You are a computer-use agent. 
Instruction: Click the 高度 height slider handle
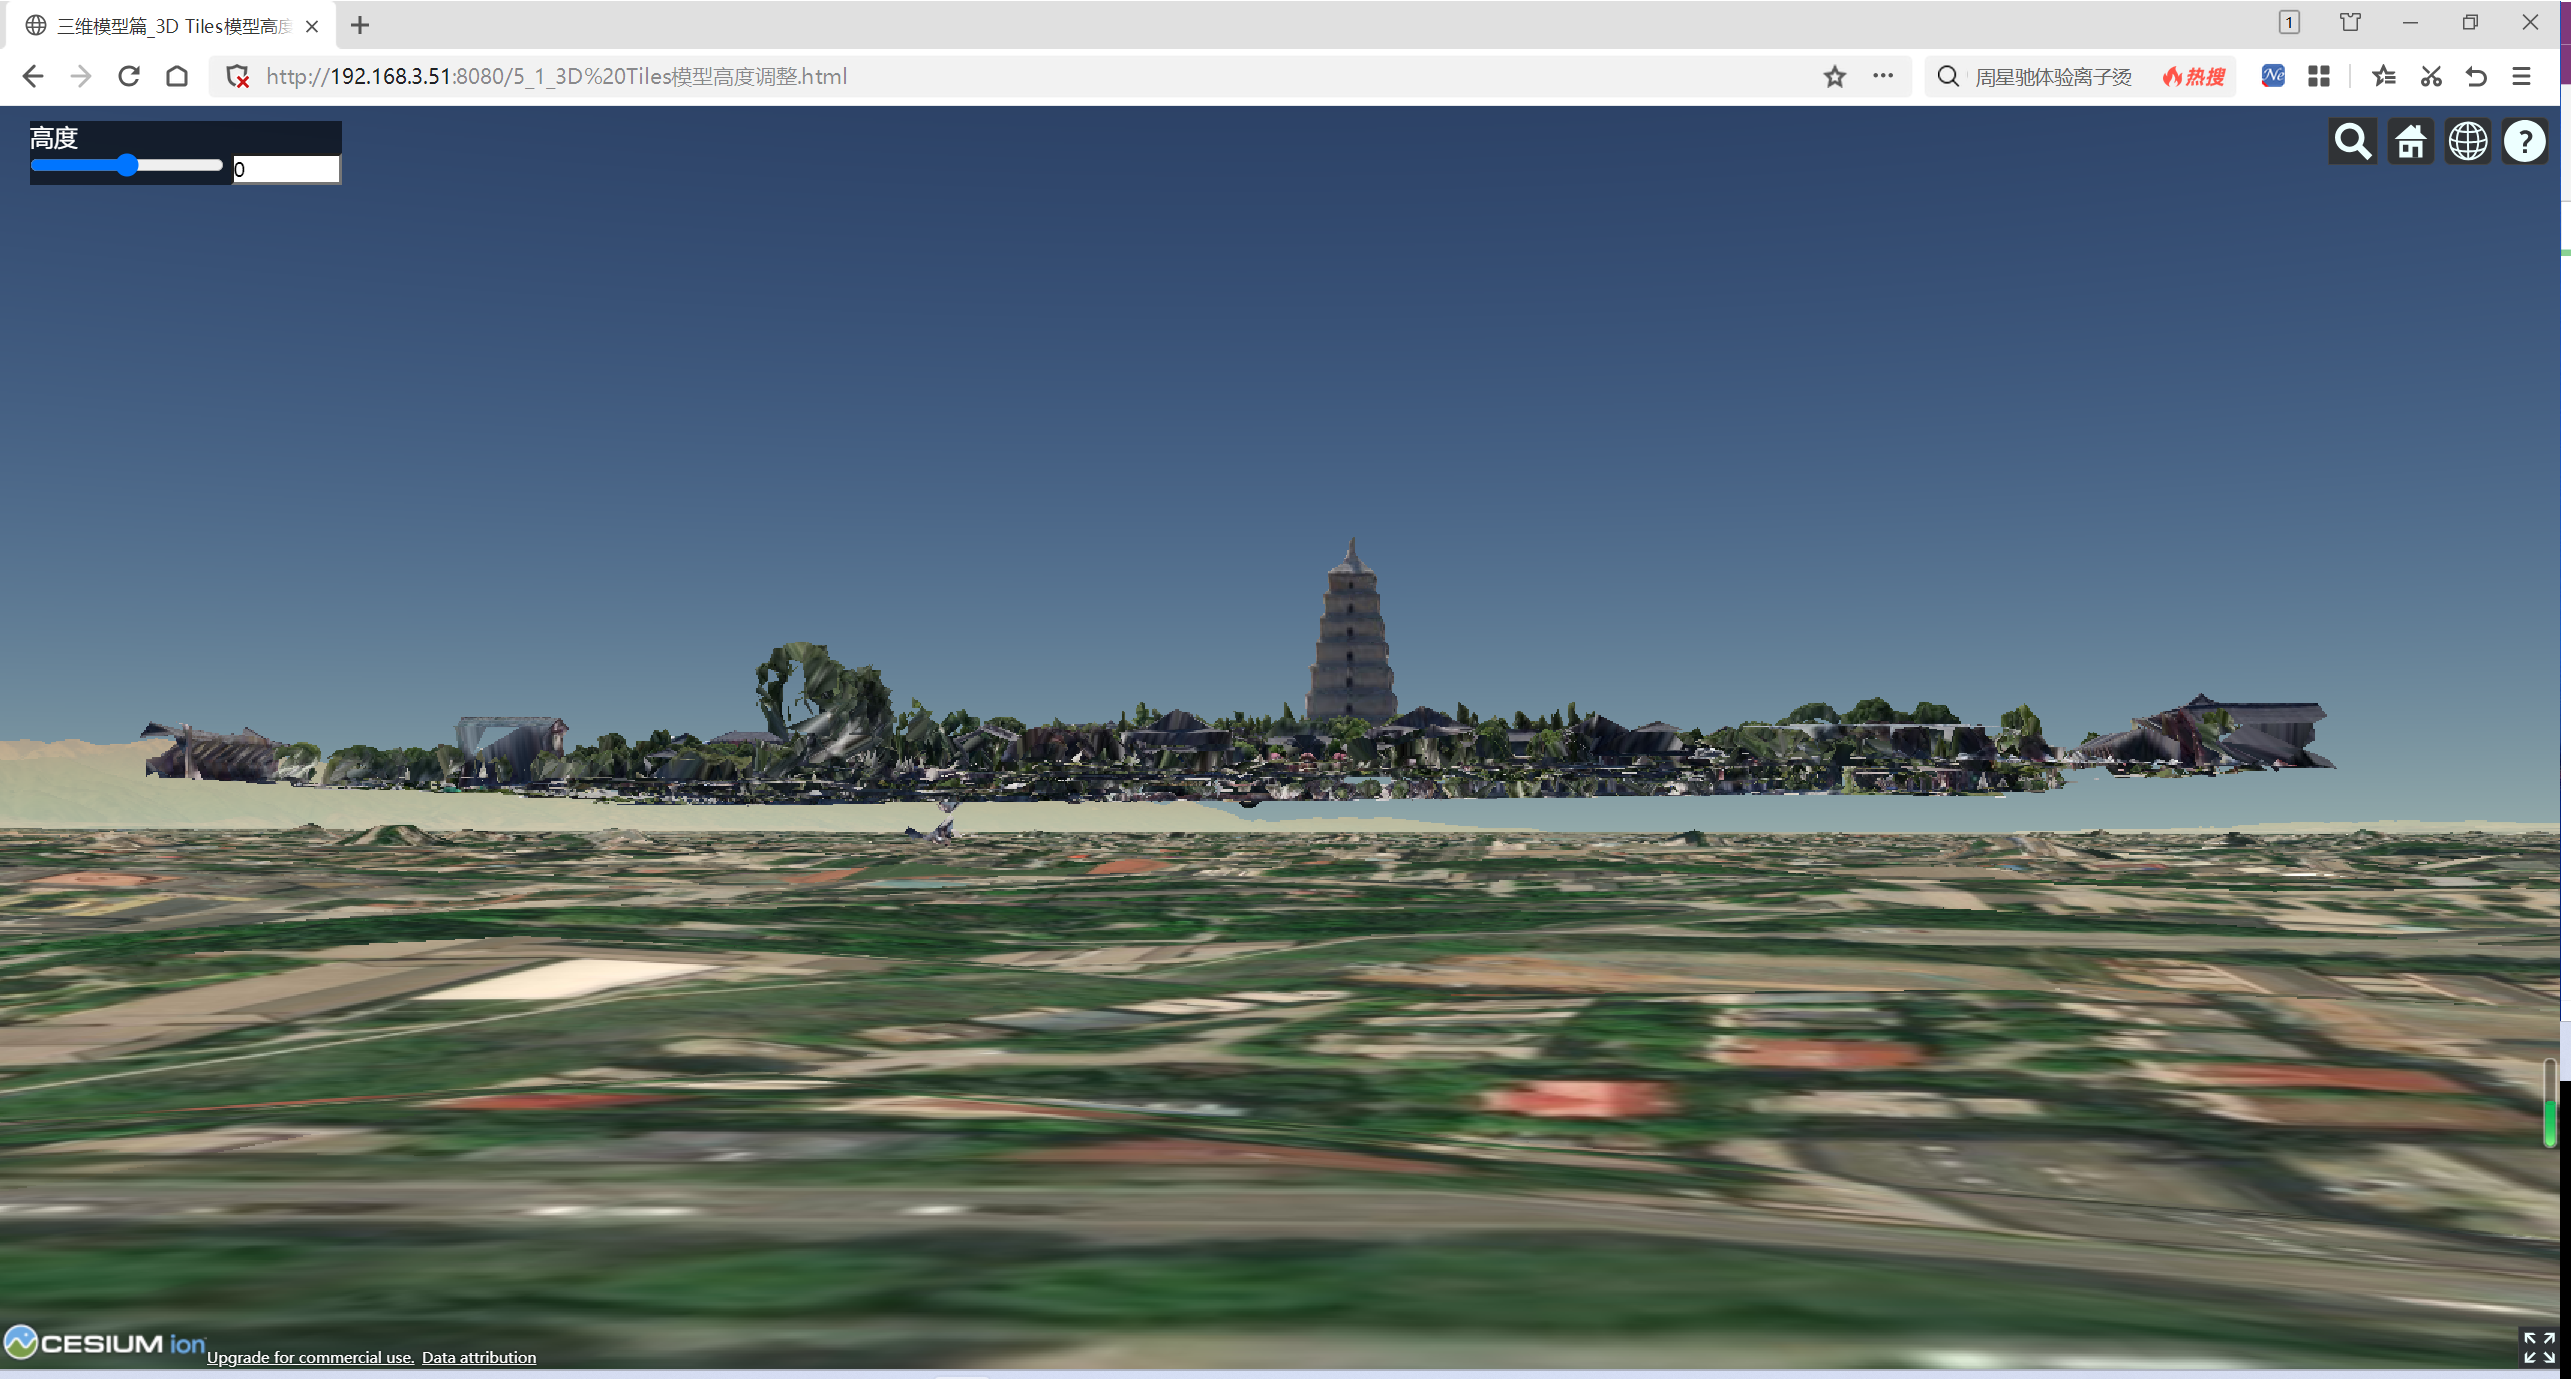127,166
